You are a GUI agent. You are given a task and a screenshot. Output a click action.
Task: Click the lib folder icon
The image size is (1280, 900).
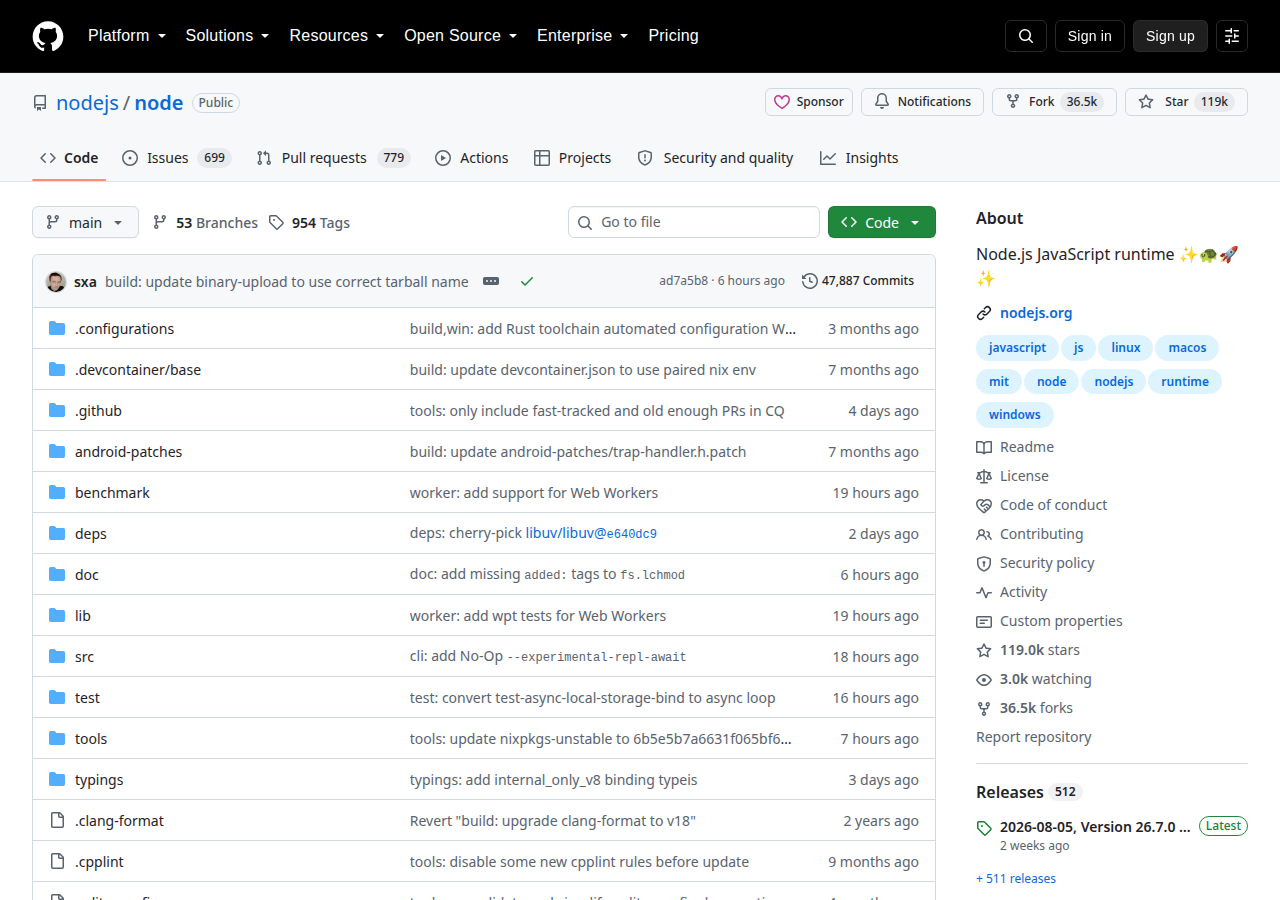(x=57, y=616)
